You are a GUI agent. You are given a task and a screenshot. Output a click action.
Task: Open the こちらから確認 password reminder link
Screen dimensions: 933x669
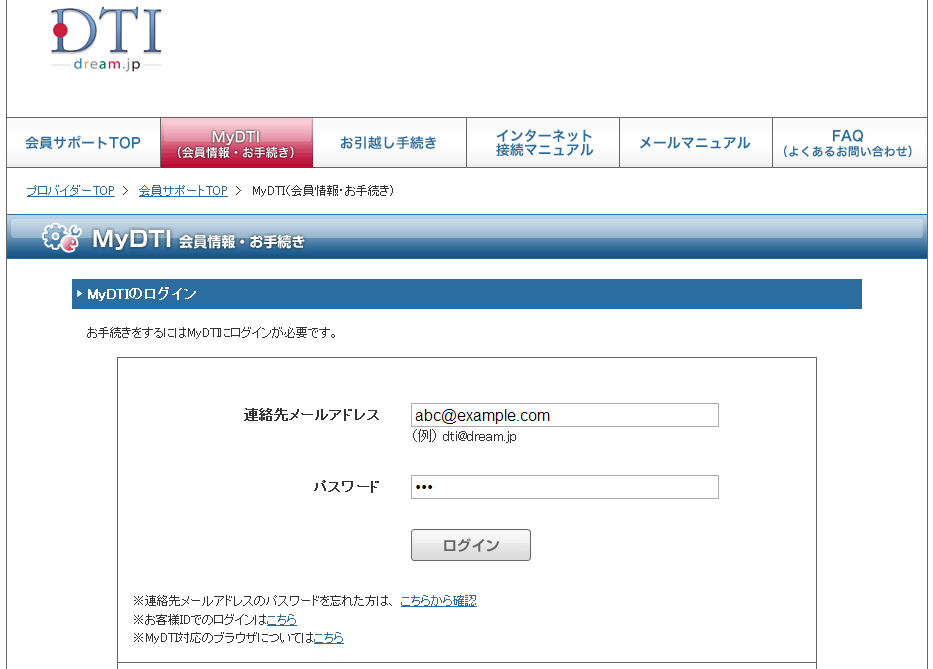point(439,601)
